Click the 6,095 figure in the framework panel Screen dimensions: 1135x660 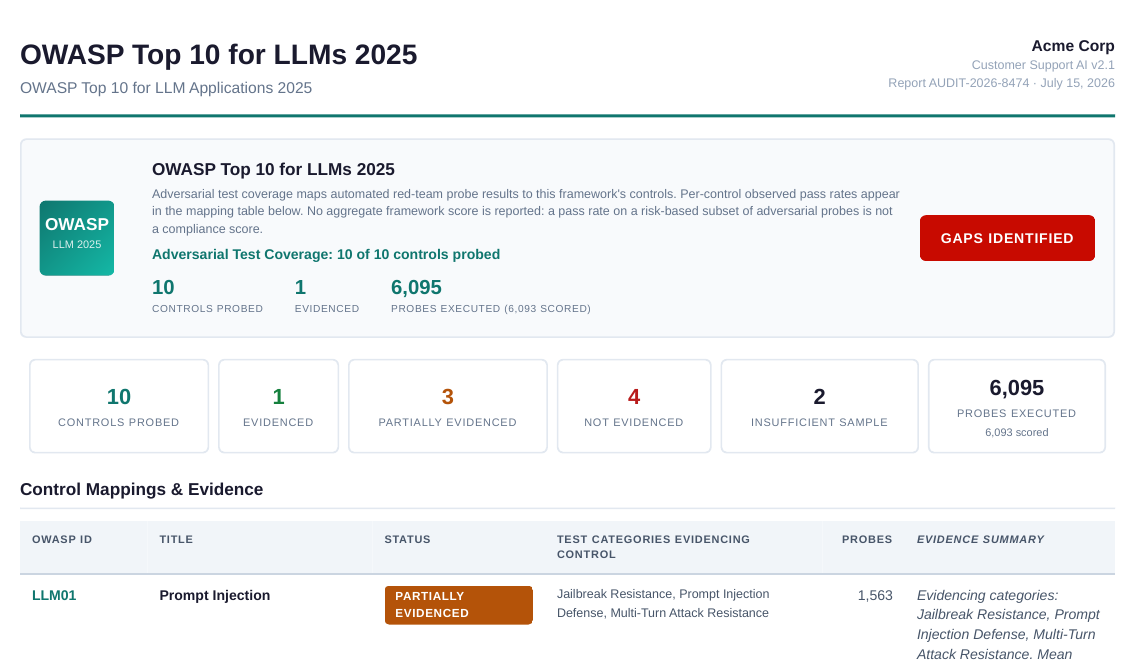point(416,287)
